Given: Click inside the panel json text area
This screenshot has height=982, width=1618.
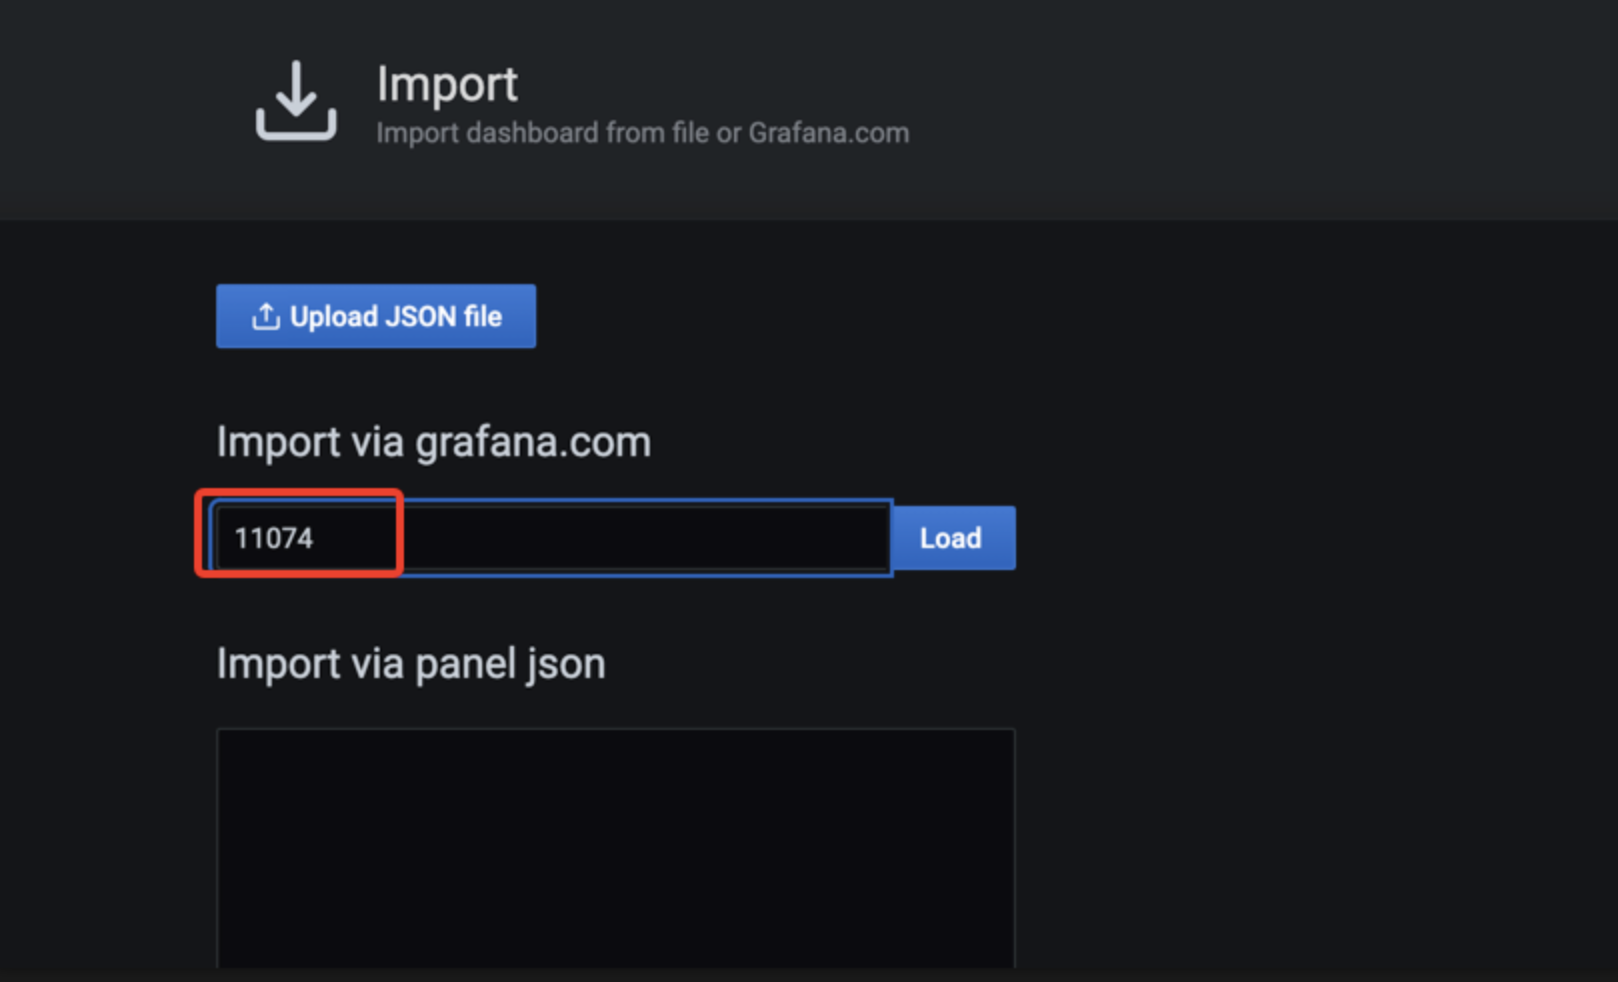Looking at the screenshot, I should (616, 848).
